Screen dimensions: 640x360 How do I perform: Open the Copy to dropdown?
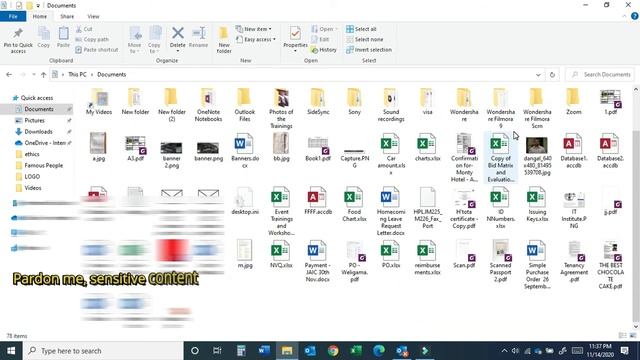154,40
